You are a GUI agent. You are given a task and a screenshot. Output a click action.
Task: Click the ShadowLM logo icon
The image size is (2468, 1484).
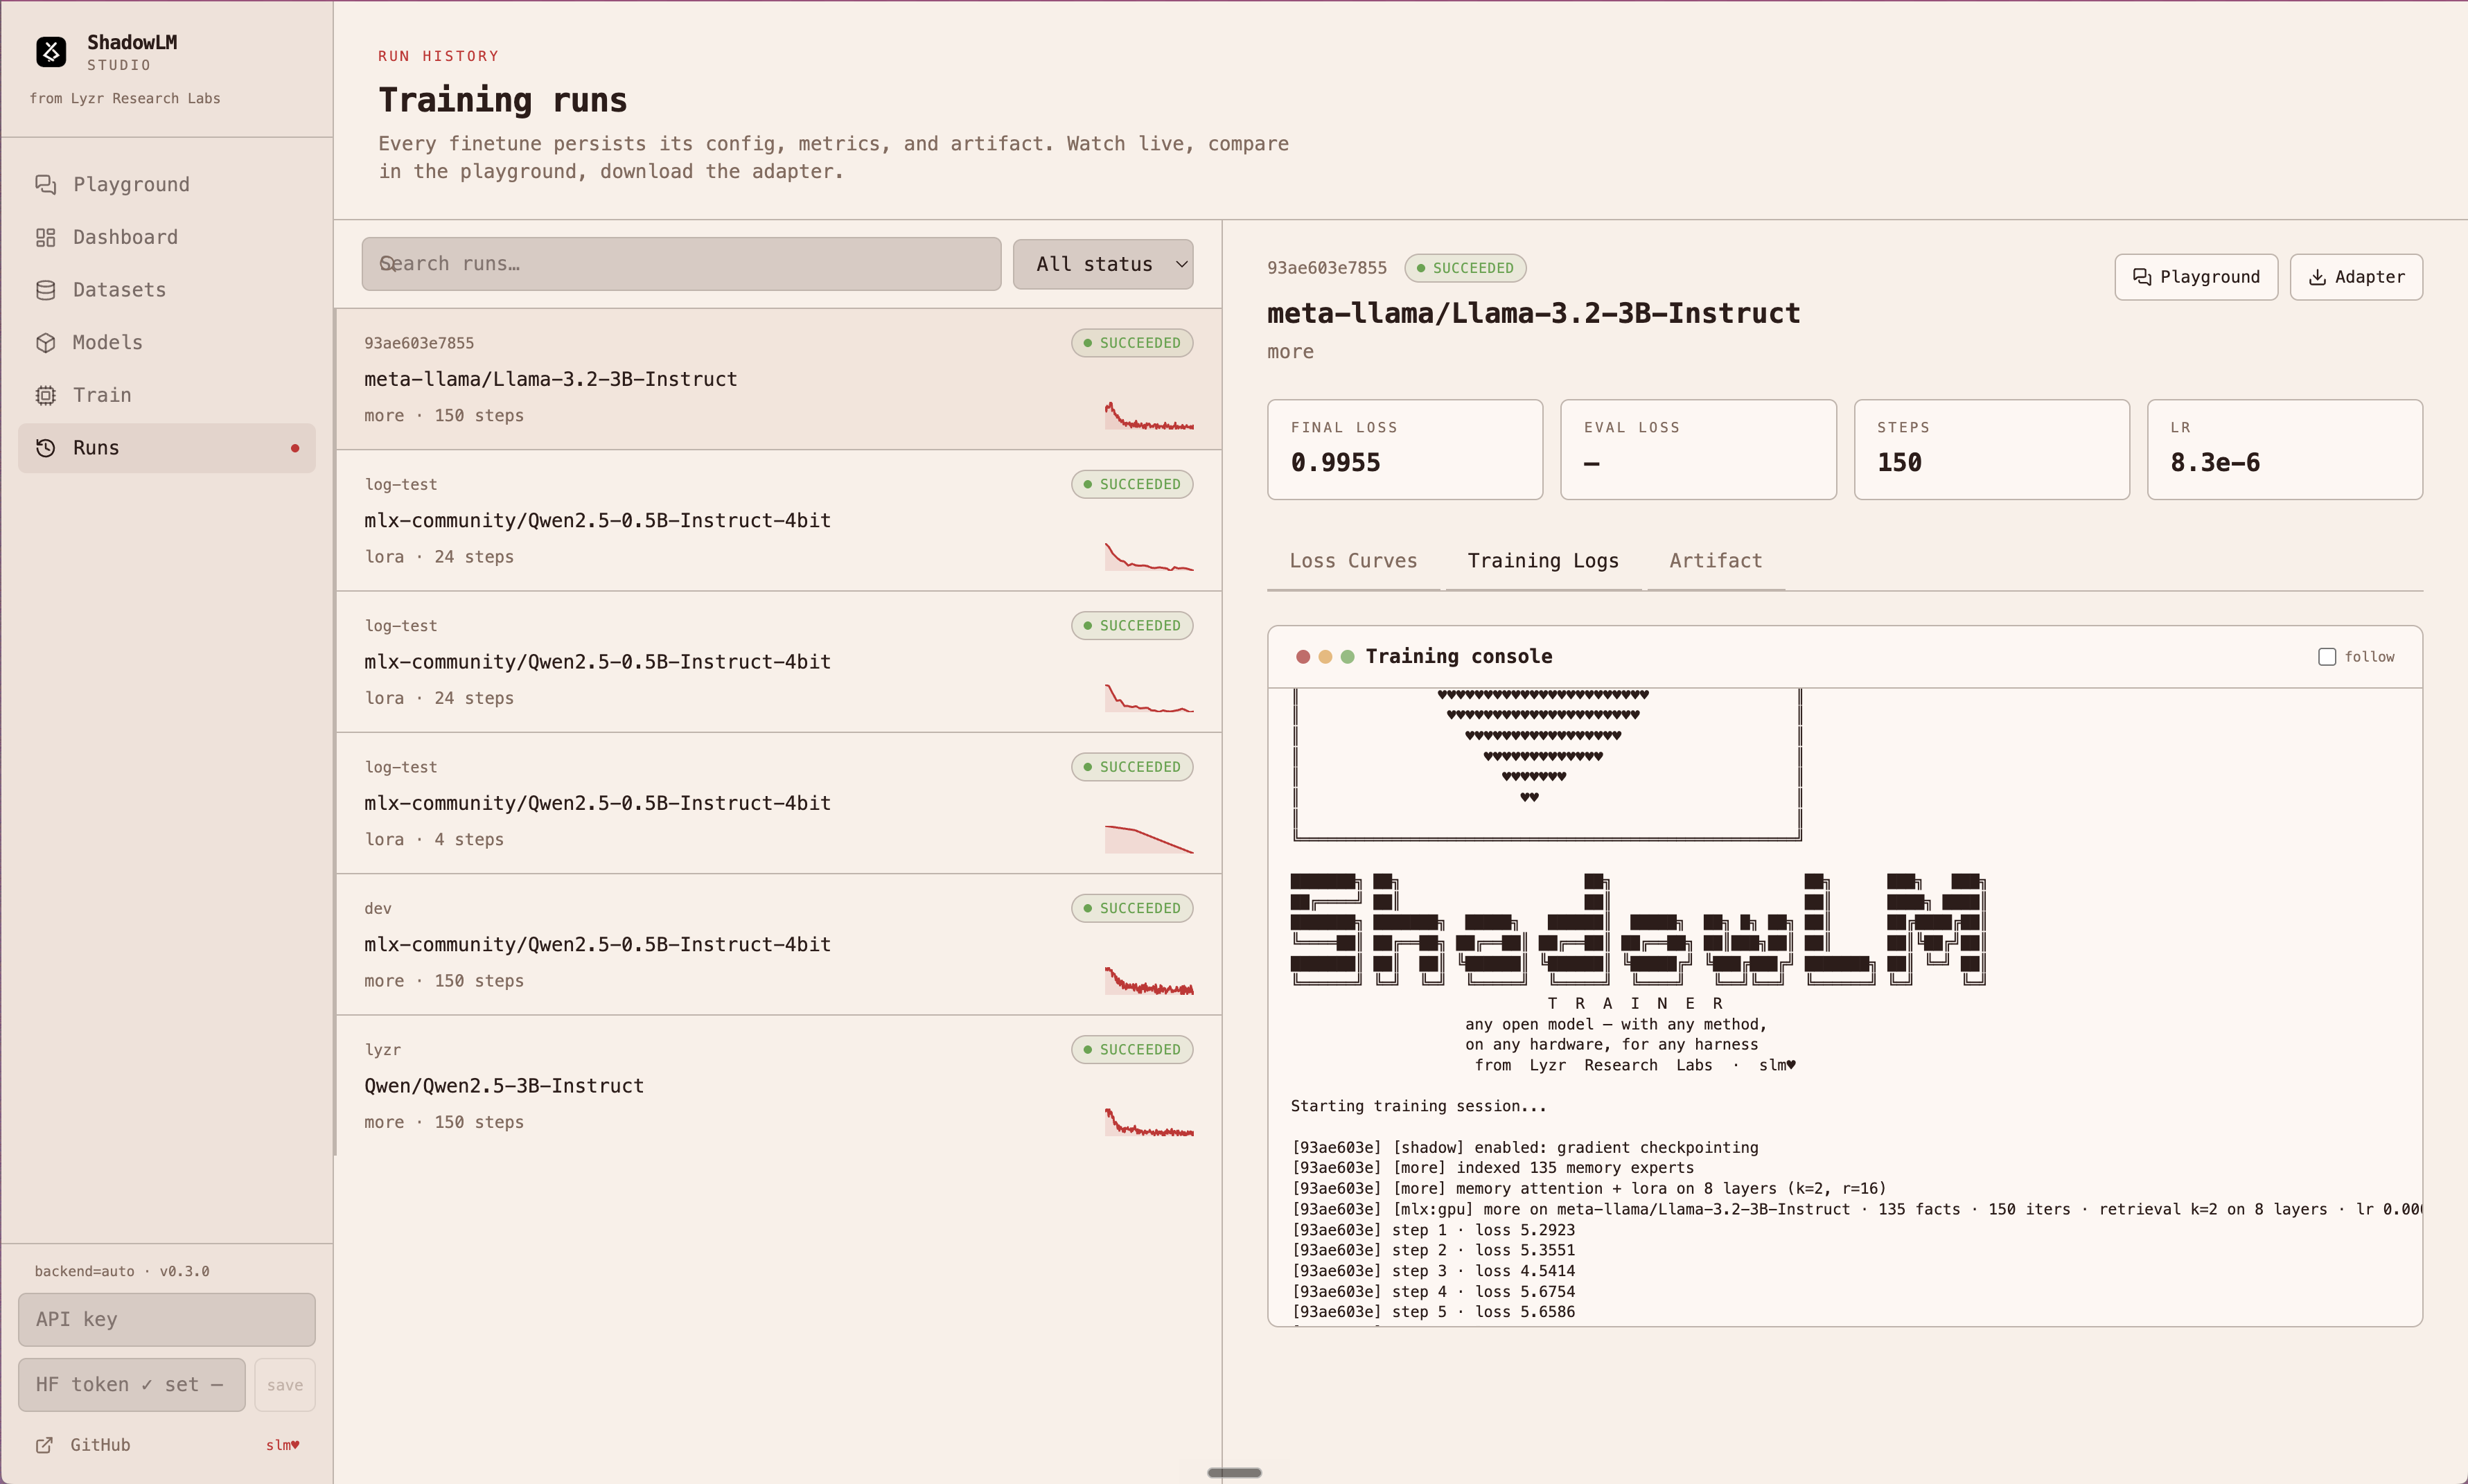(x=51, y=51)
